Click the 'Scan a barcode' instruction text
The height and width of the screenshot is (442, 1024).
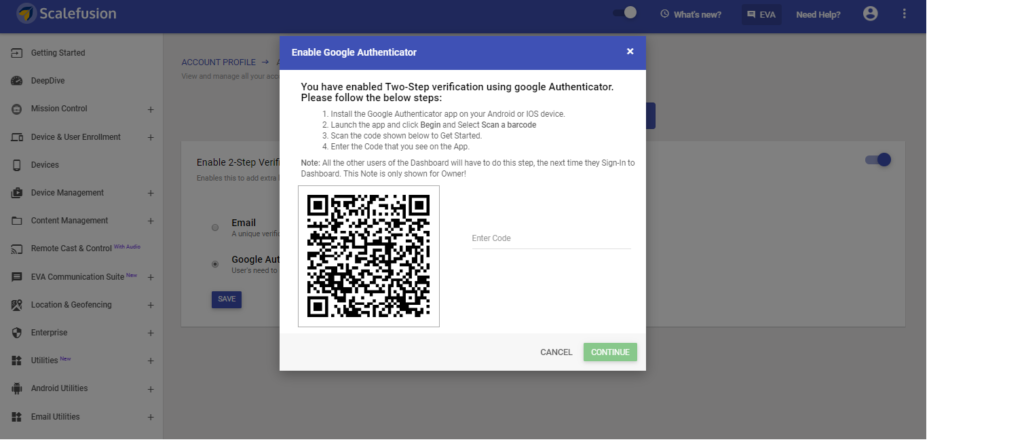coord(509,125)
